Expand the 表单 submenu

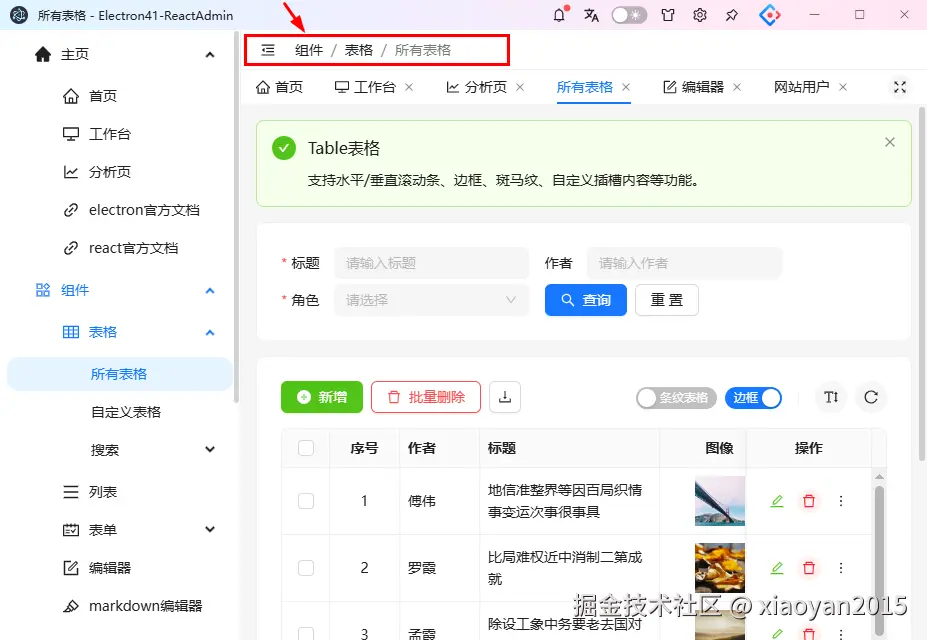tap(210, 529)
